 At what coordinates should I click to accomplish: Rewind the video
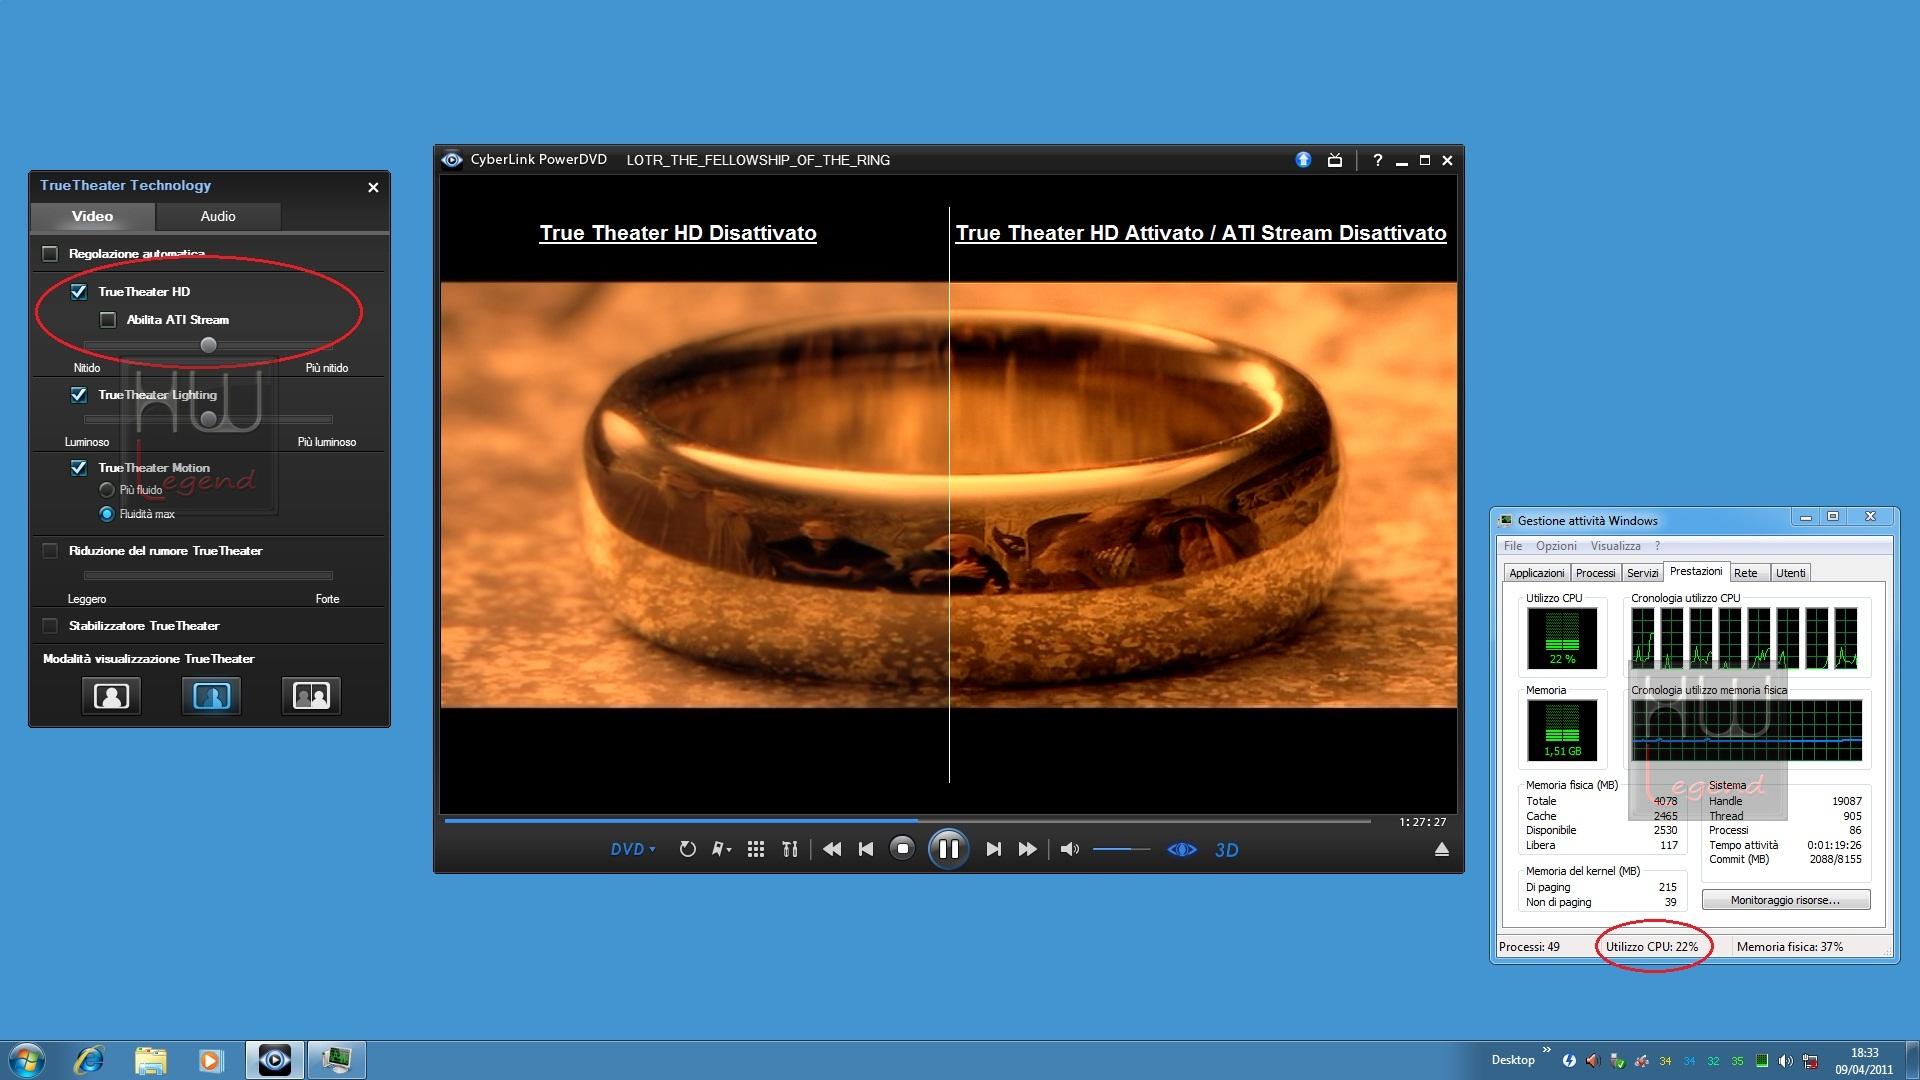(x=831, y=849)
